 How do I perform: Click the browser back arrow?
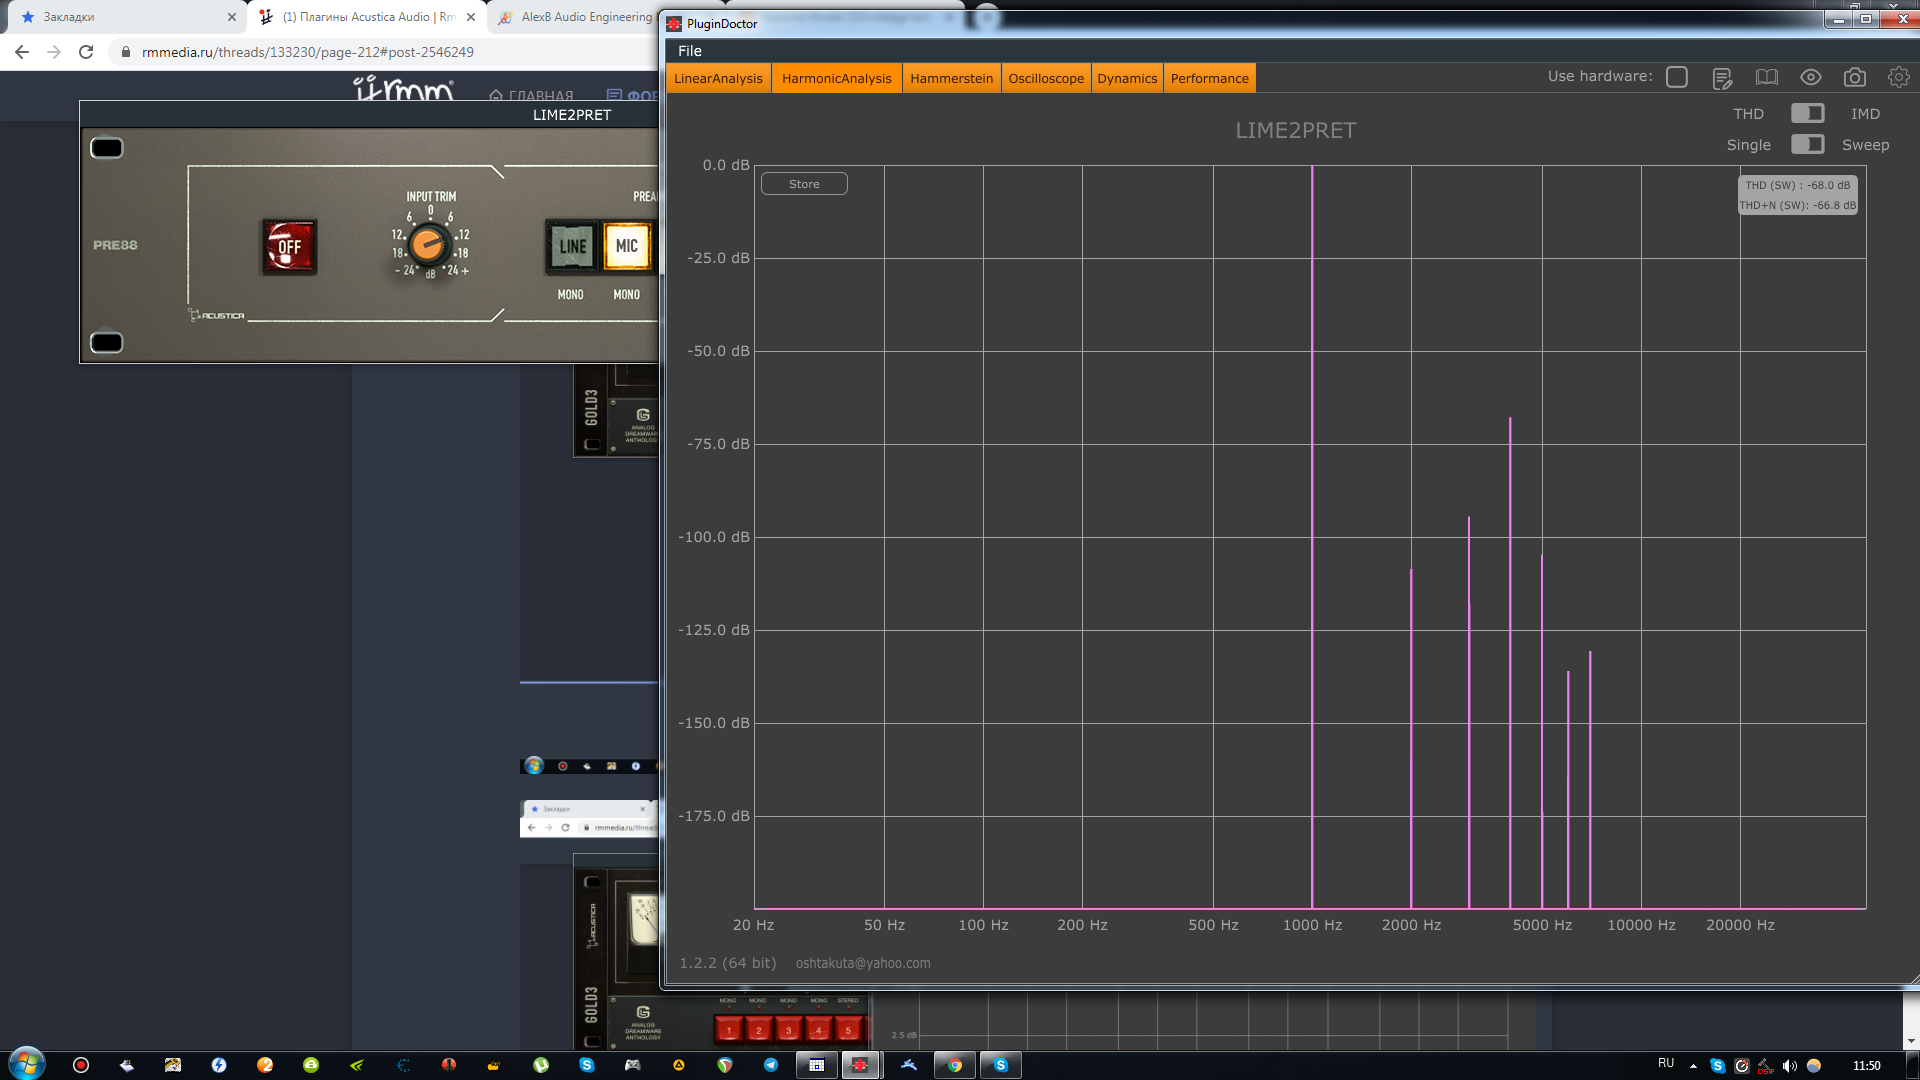click(x=22, y=52)
